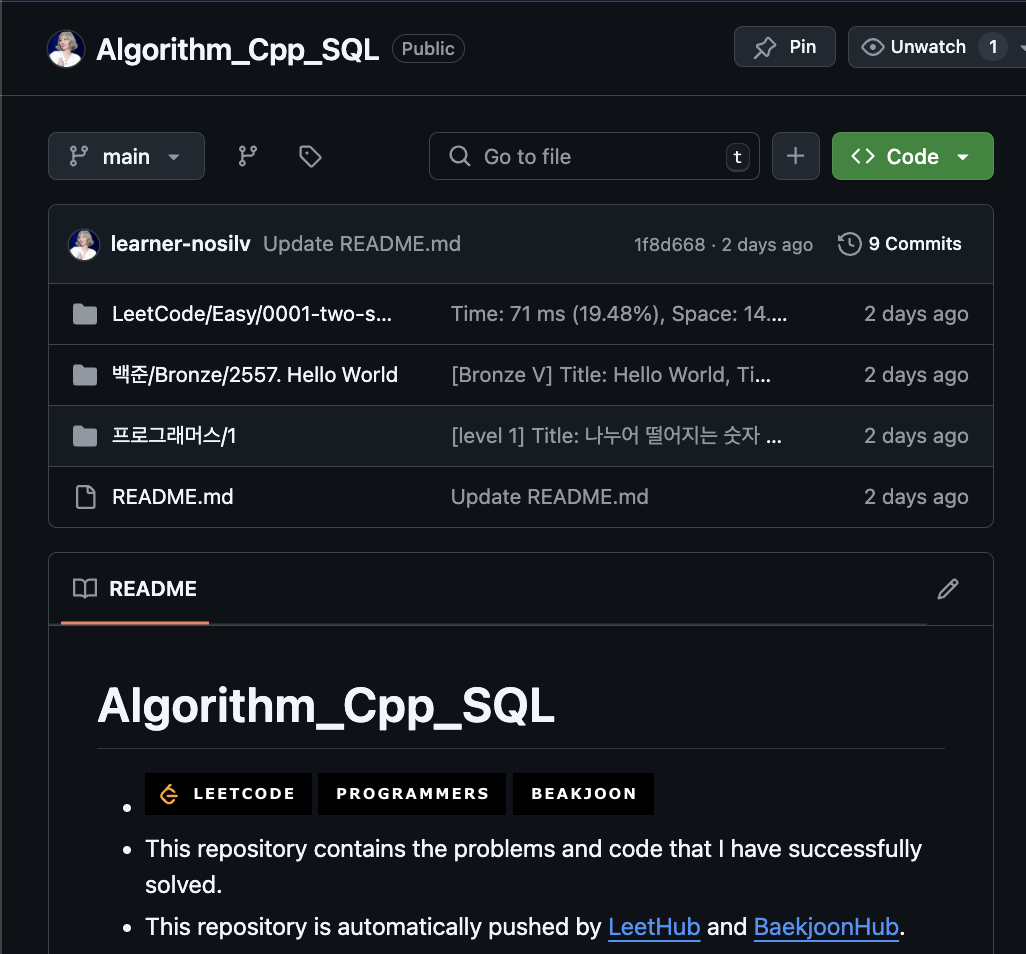View branches via the branch icon

(247, 156)
